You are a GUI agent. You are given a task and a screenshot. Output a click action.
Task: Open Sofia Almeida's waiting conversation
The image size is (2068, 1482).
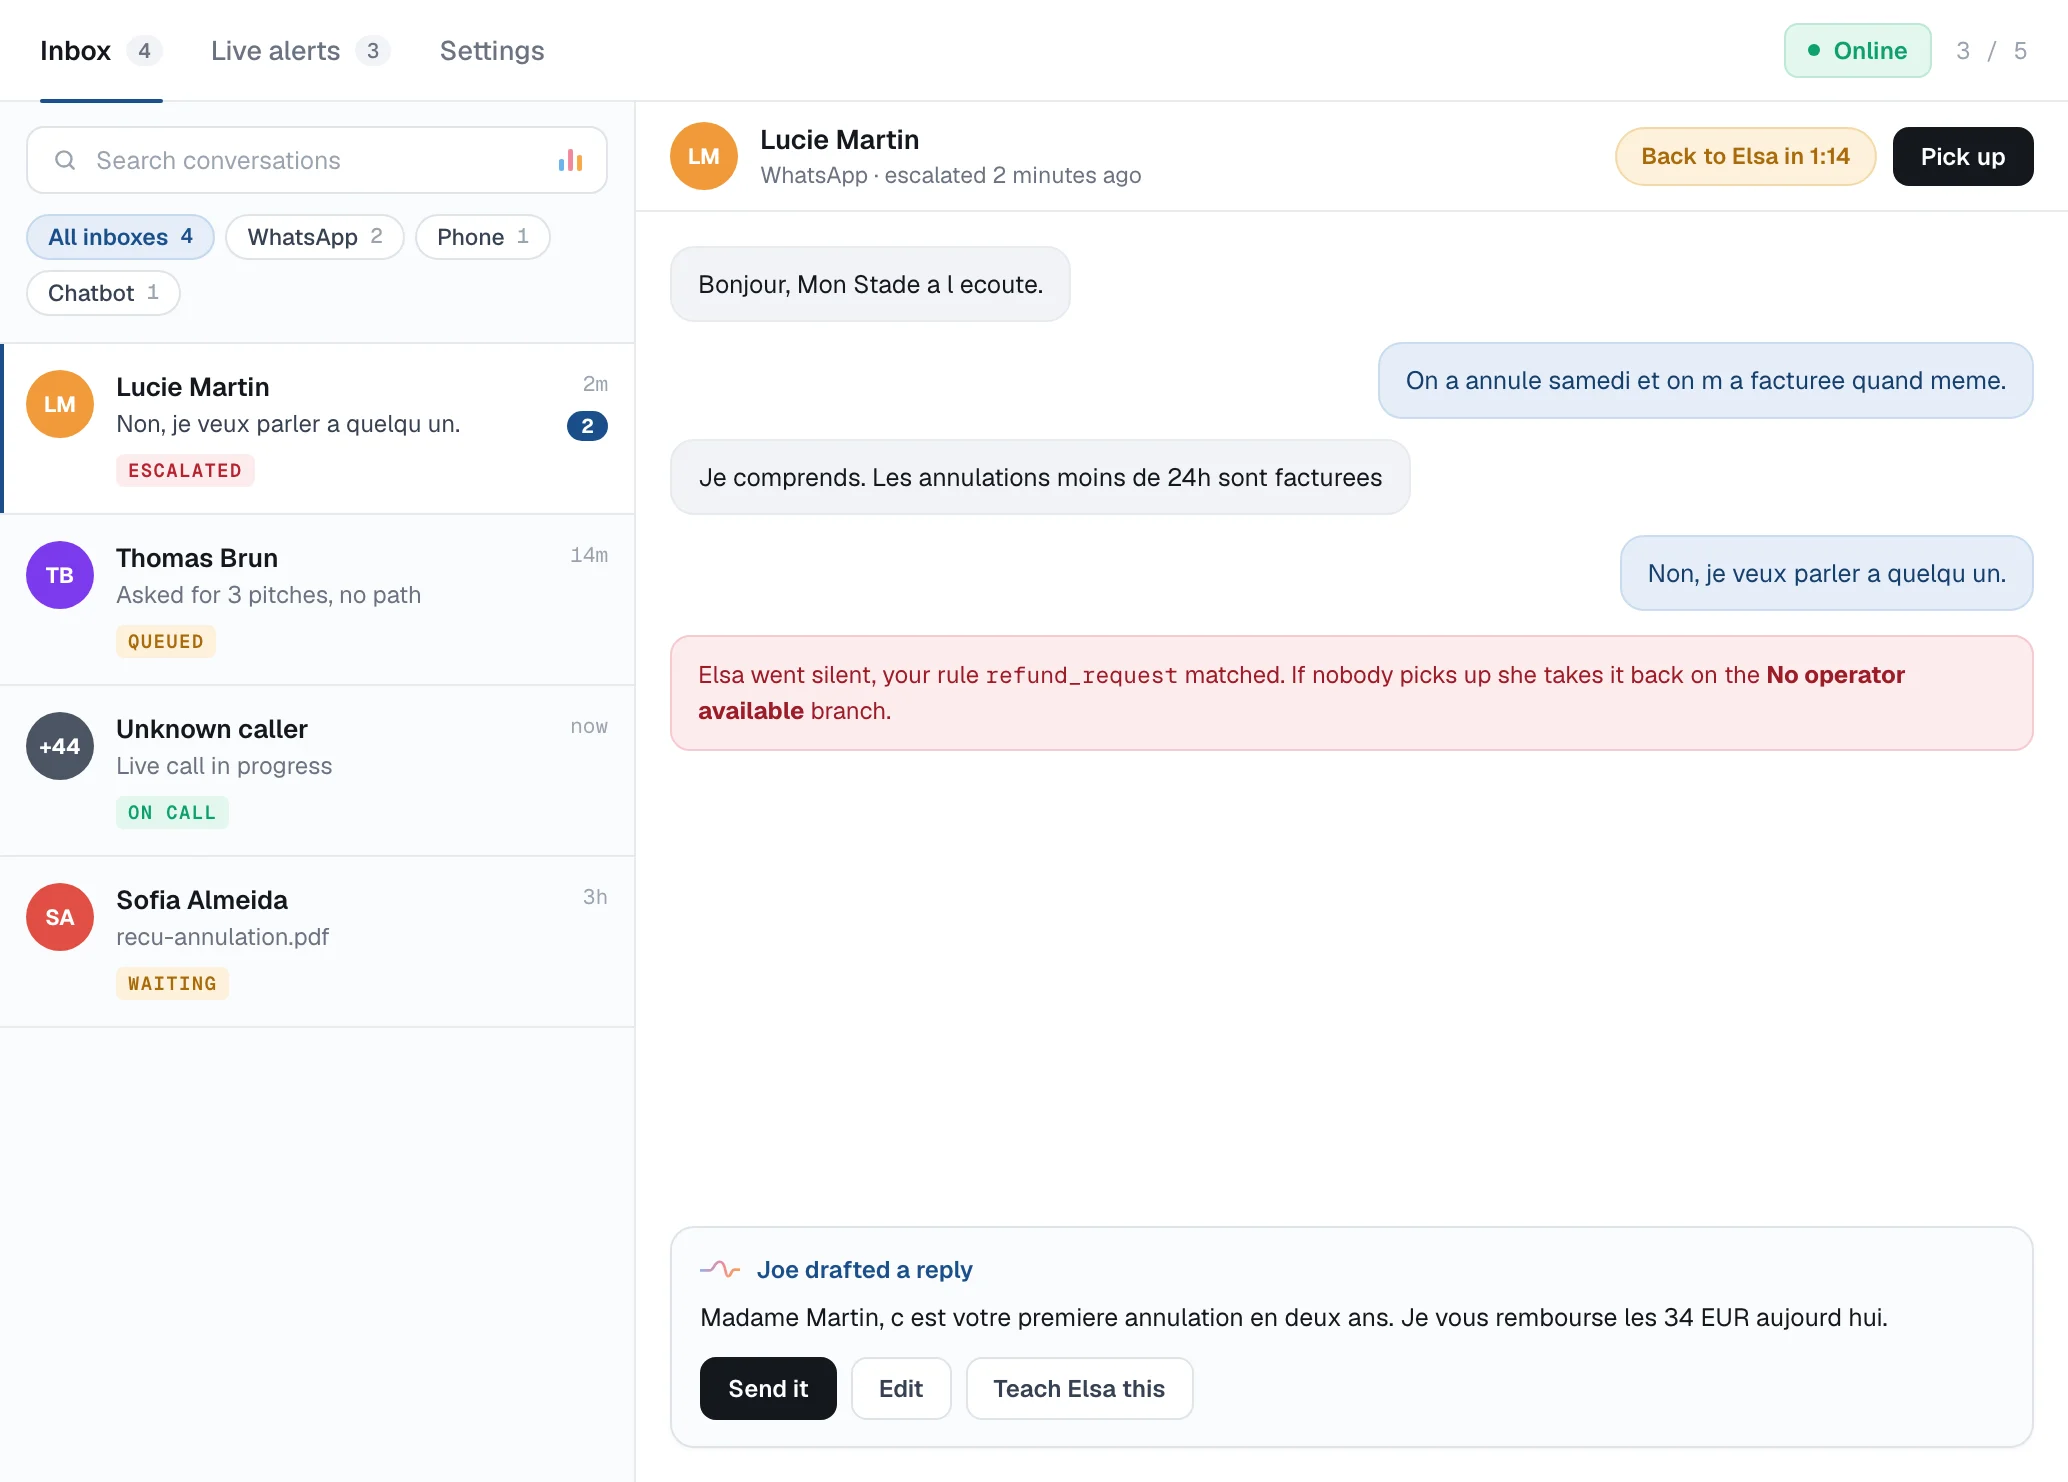click(318, 942)
